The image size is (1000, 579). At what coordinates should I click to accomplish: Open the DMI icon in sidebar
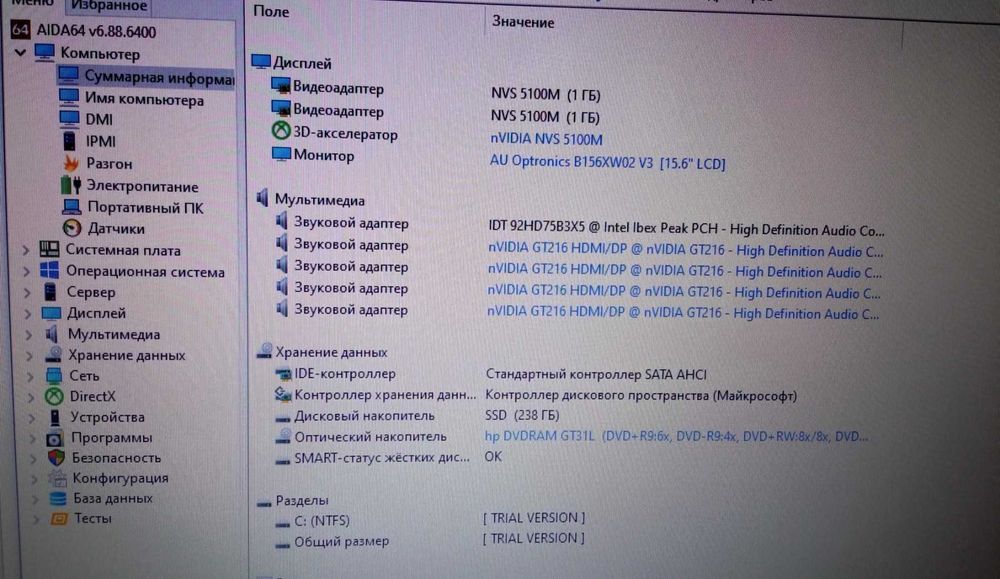coord(69,119)
